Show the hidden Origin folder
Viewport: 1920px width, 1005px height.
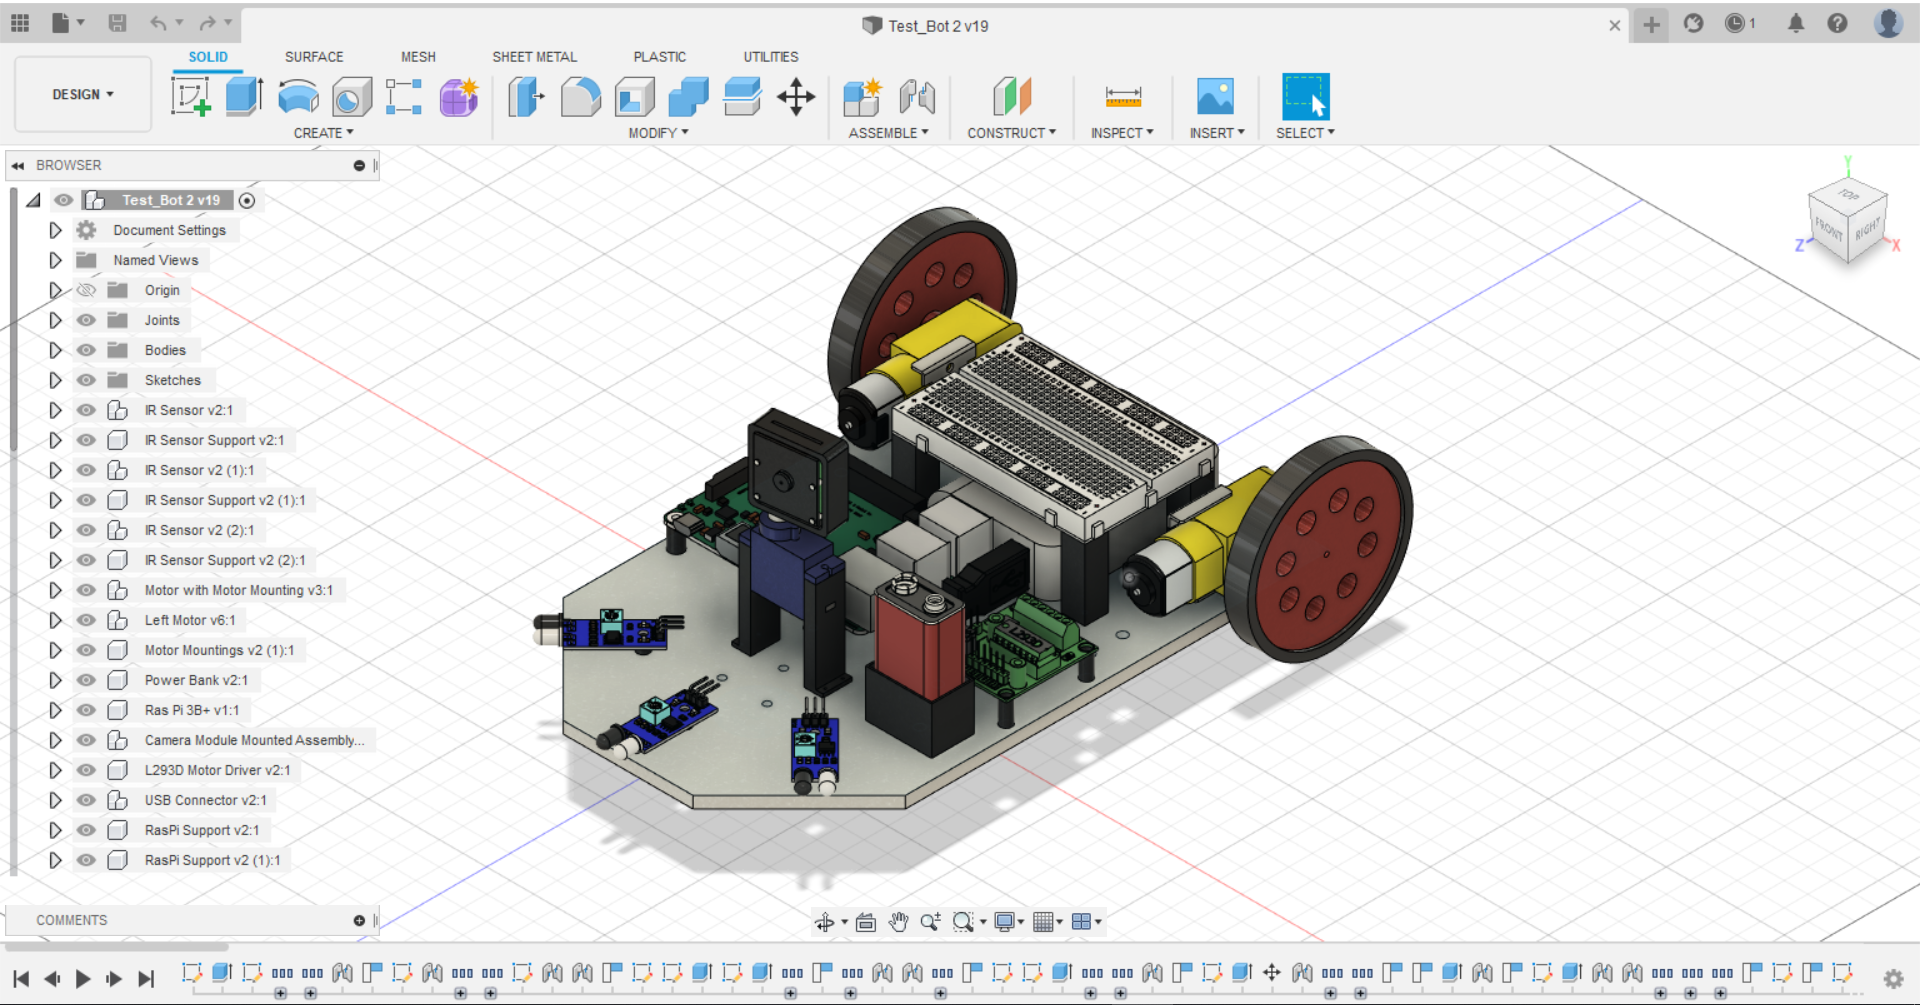coord(86,290)
